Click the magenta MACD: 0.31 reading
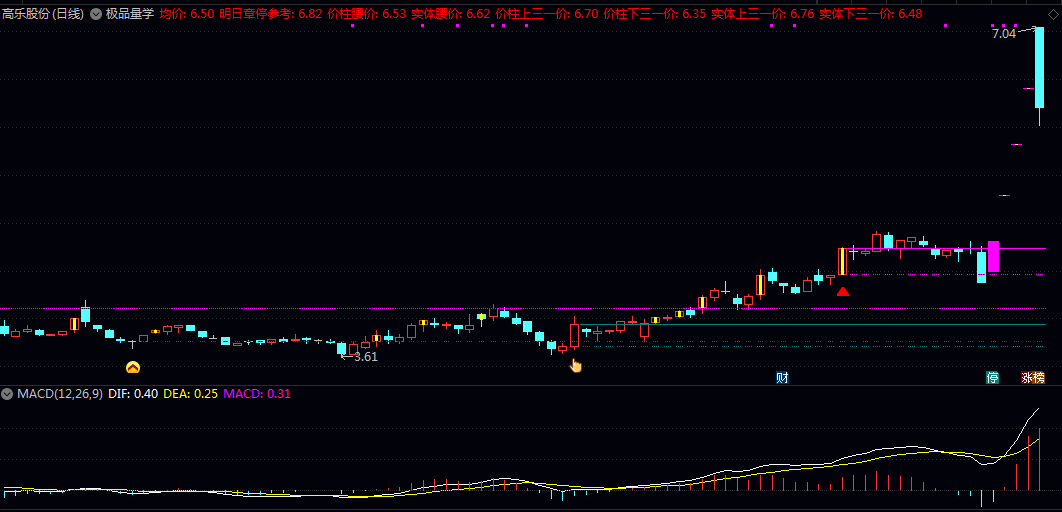Image resolution: width=1062 pixels, height=512 pixels. [257, 393]
